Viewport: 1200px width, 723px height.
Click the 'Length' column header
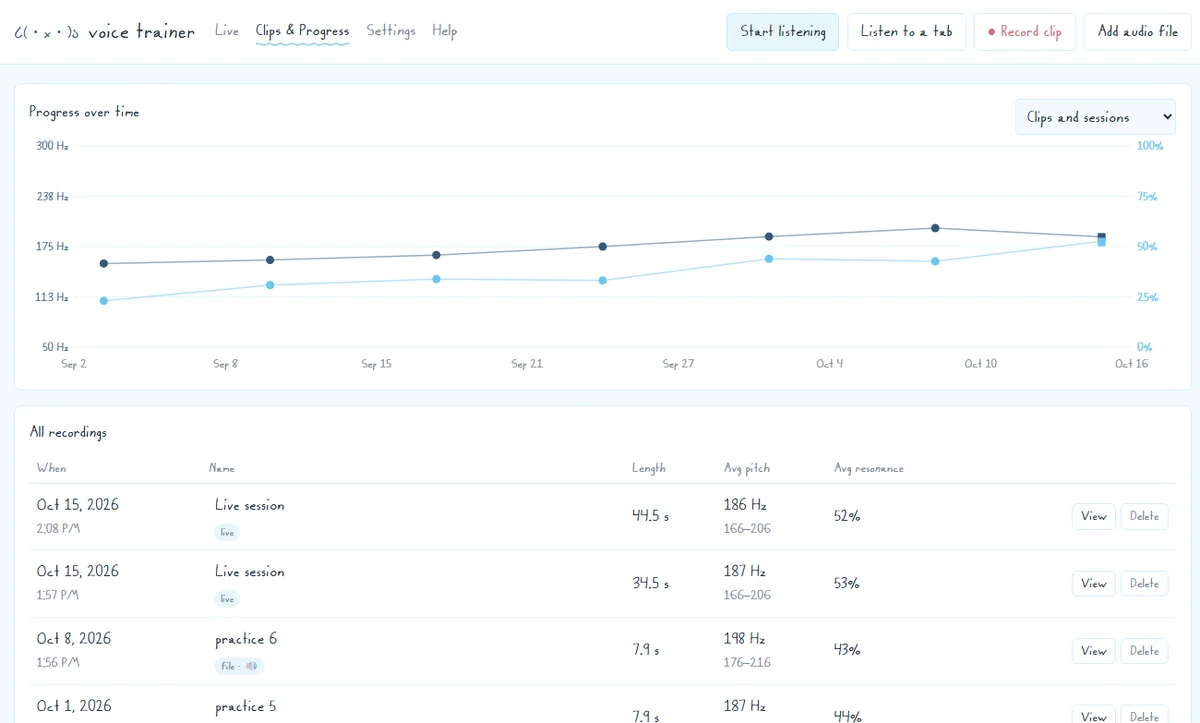point(648,468)
